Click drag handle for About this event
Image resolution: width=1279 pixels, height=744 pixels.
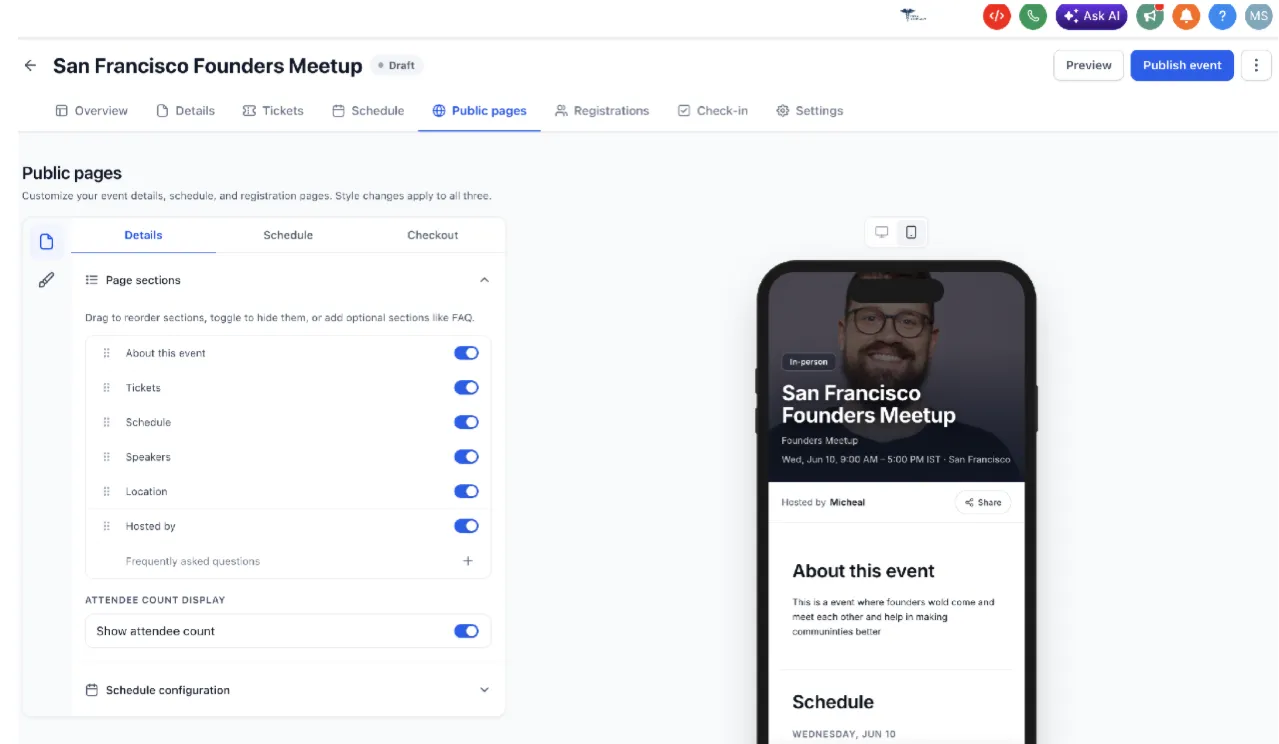[x=106, y=353]
